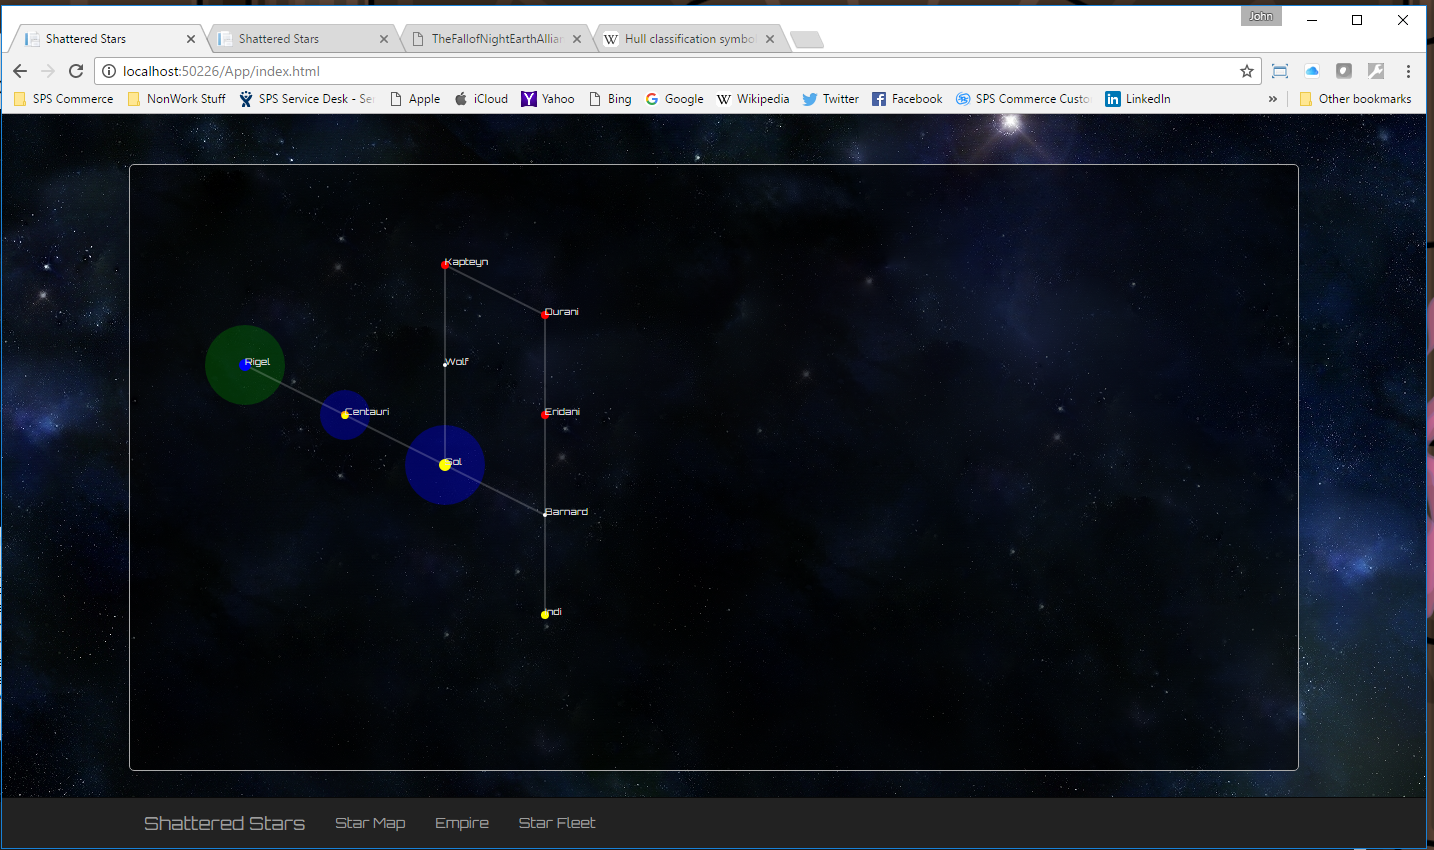Select the Wolf star marker
This screenshot has width=1434, height=850.
[445, 364]
